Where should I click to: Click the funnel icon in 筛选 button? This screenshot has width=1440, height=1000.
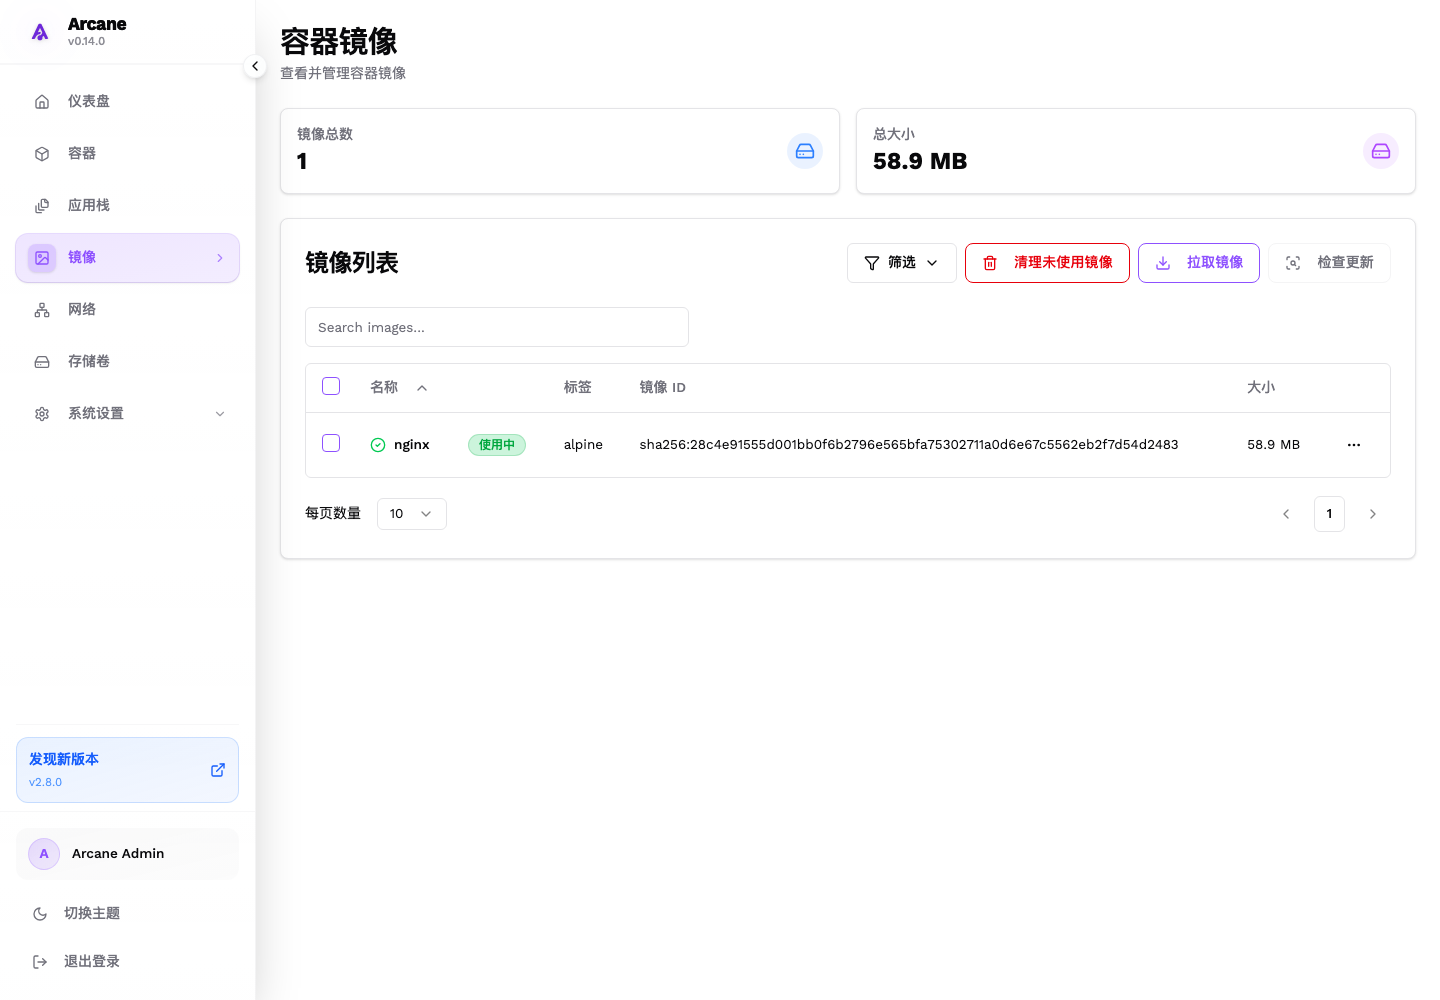(872, 263)
